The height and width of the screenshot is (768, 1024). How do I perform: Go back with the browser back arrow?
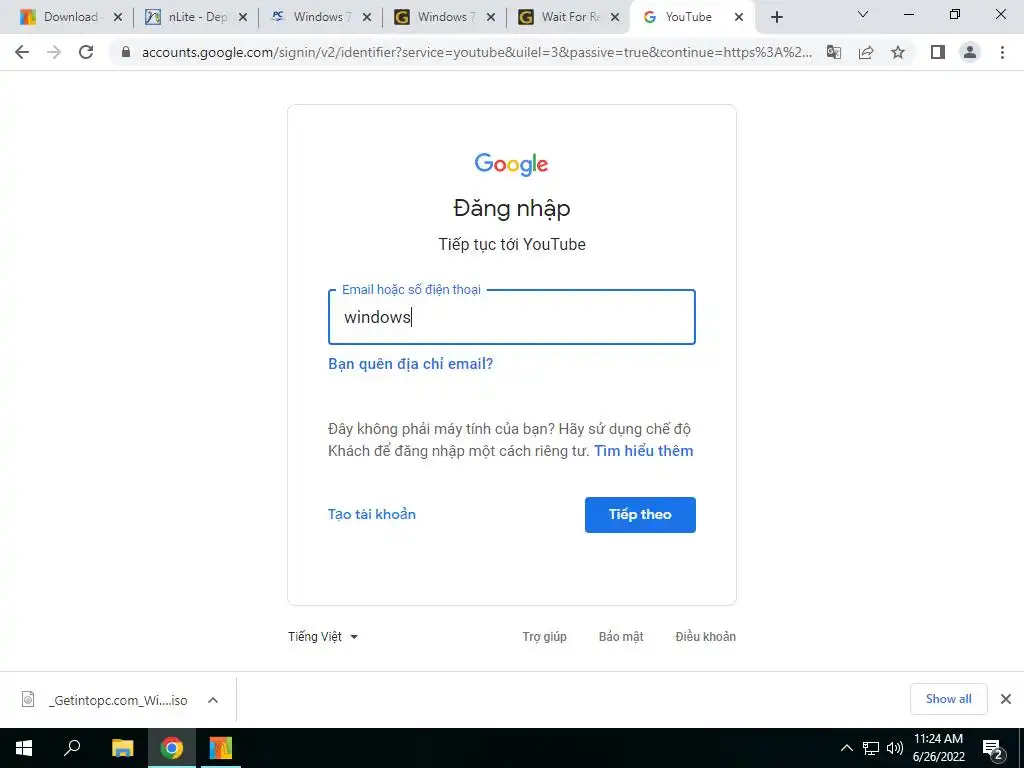coord(22,52)
